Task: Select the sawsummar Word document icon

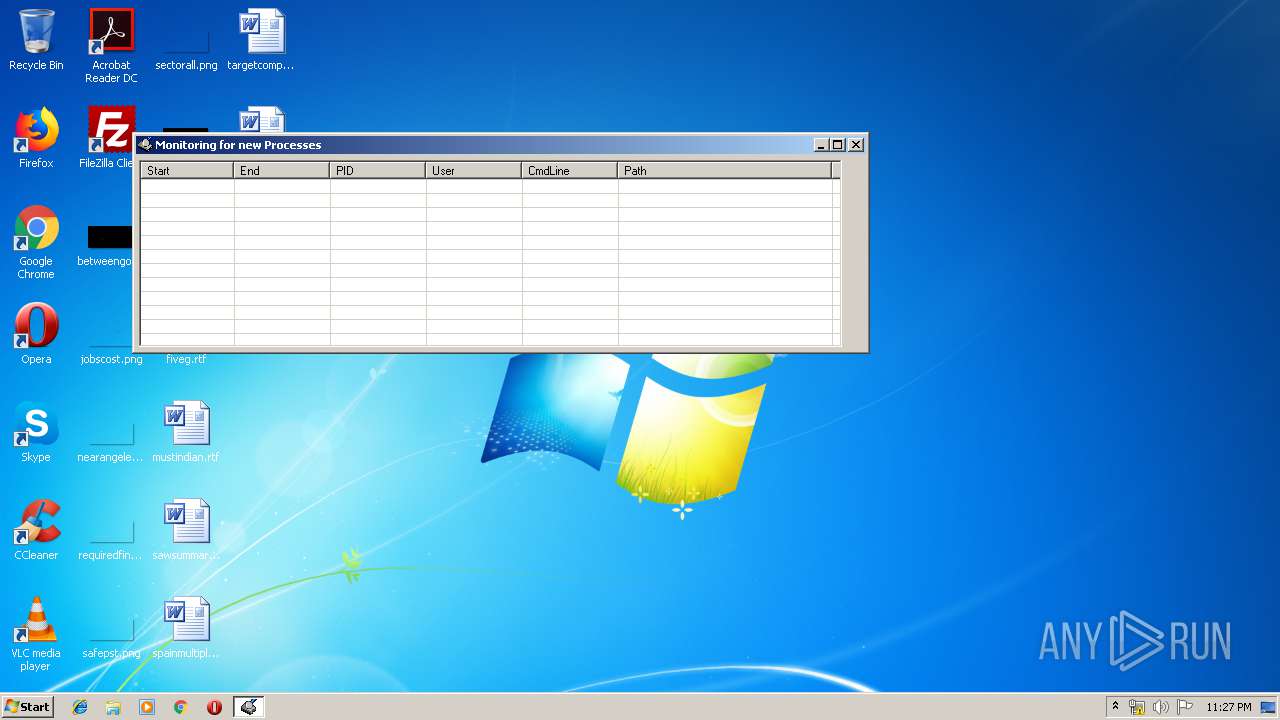Action: coord(186,530)
